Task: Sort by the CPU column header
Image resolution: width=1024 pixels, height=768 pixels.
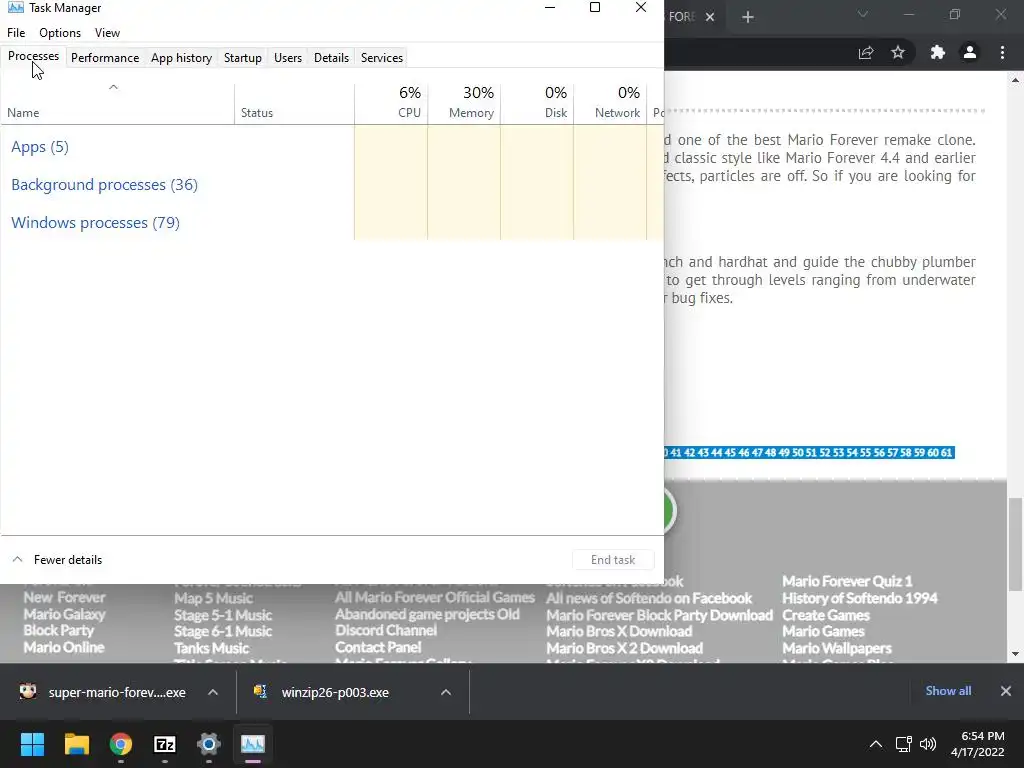Action: [391, 104]
